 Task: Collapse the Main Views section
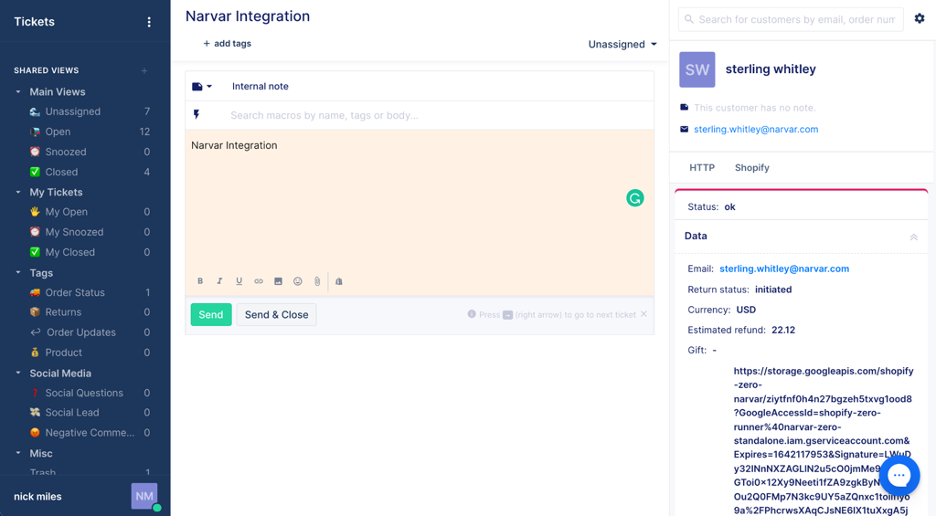click(18, 92)
